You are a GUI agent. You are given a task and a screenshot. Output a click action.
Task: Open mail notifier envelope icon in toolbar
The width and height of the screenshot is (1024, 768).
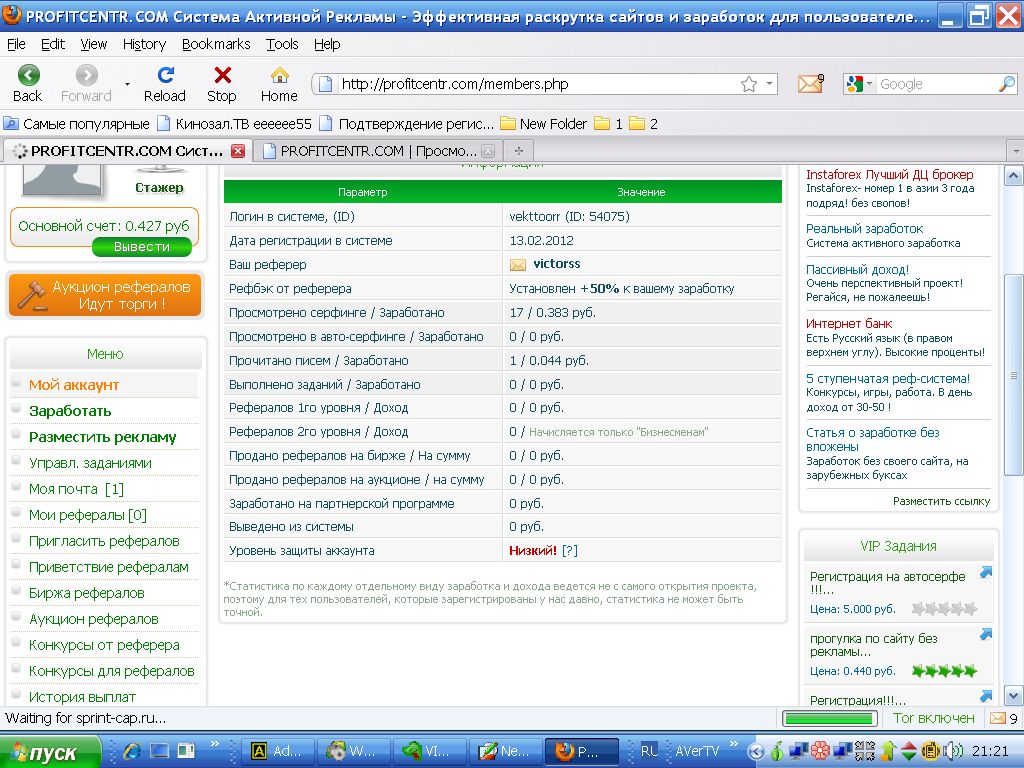click(810, 84)
